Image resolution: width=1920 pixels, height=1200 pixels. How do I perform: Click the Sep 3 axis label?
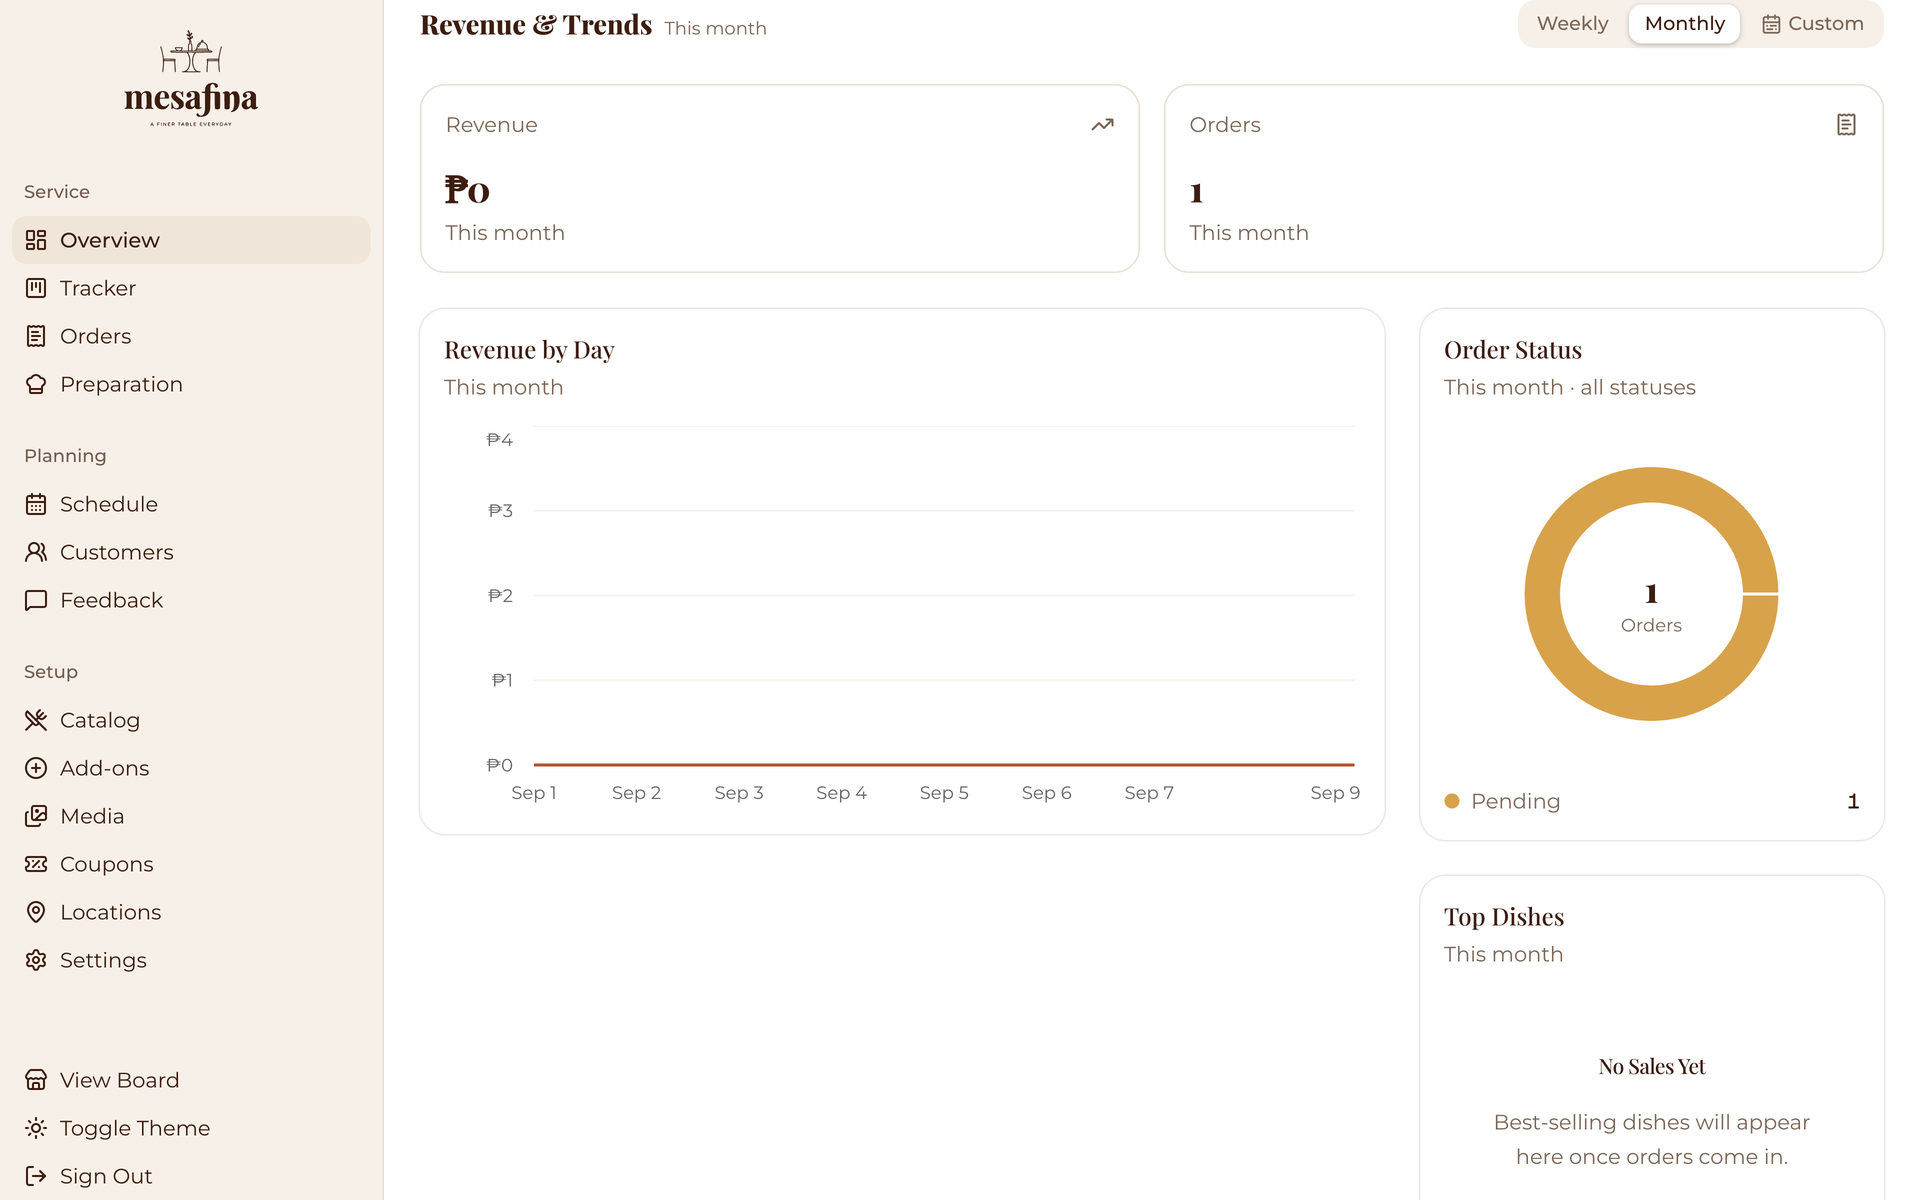click(x=739, y=793)
